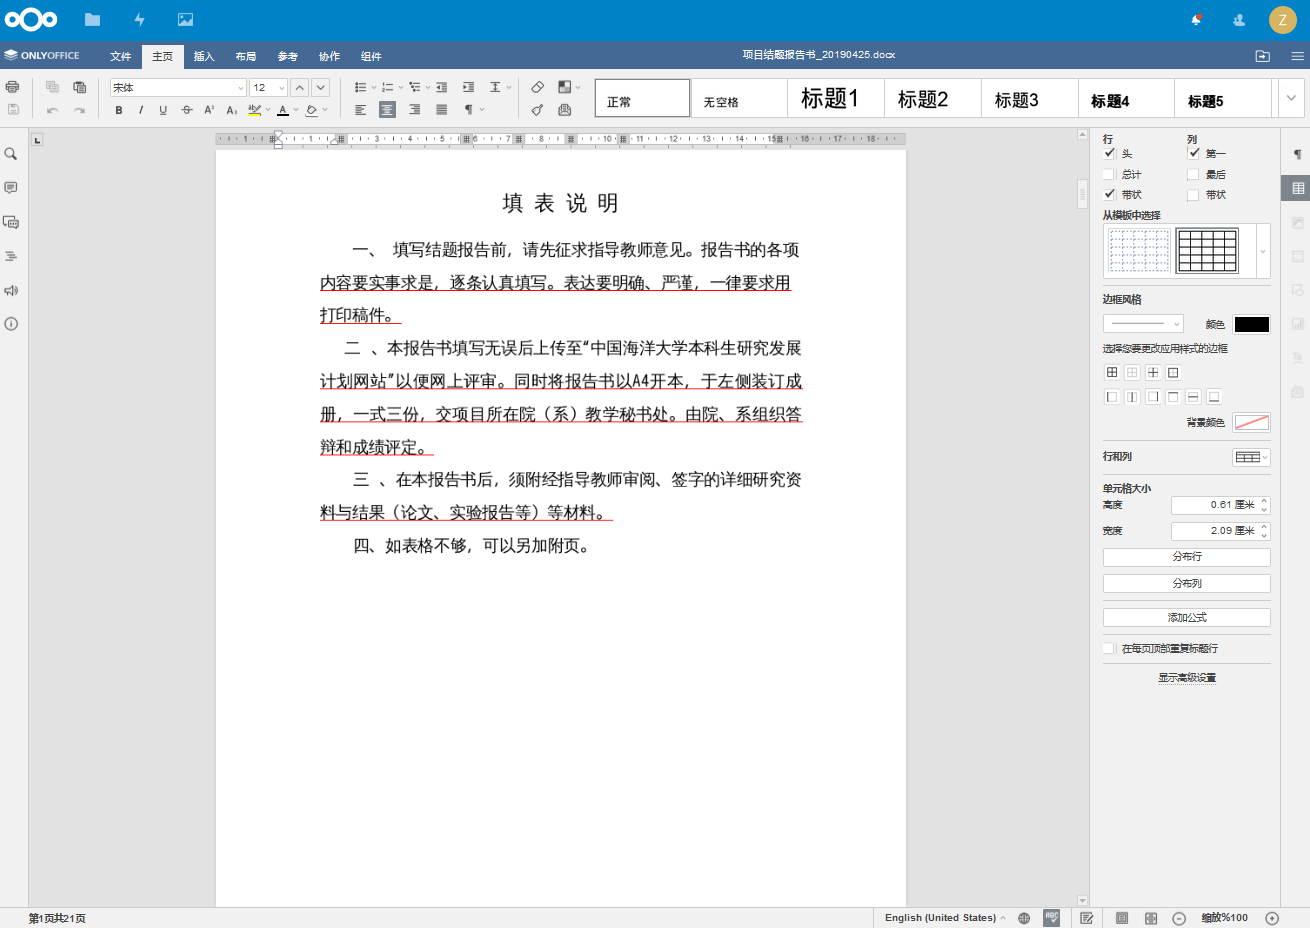Apply superscript formatting
This screenshot has width=1310, height=928.
coord(209,110)
